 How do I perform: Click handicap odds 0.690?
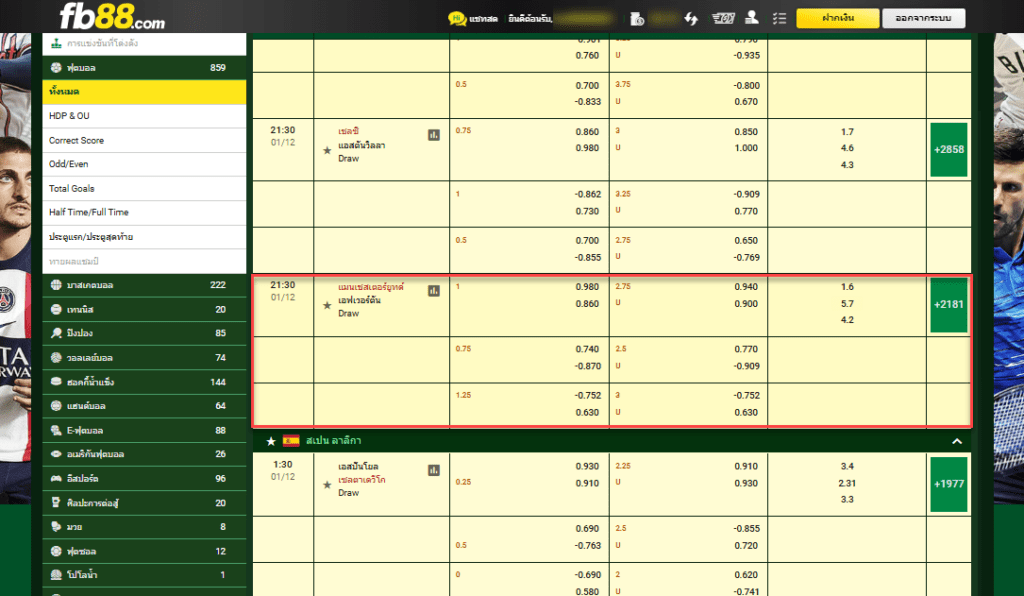point(587,529)
